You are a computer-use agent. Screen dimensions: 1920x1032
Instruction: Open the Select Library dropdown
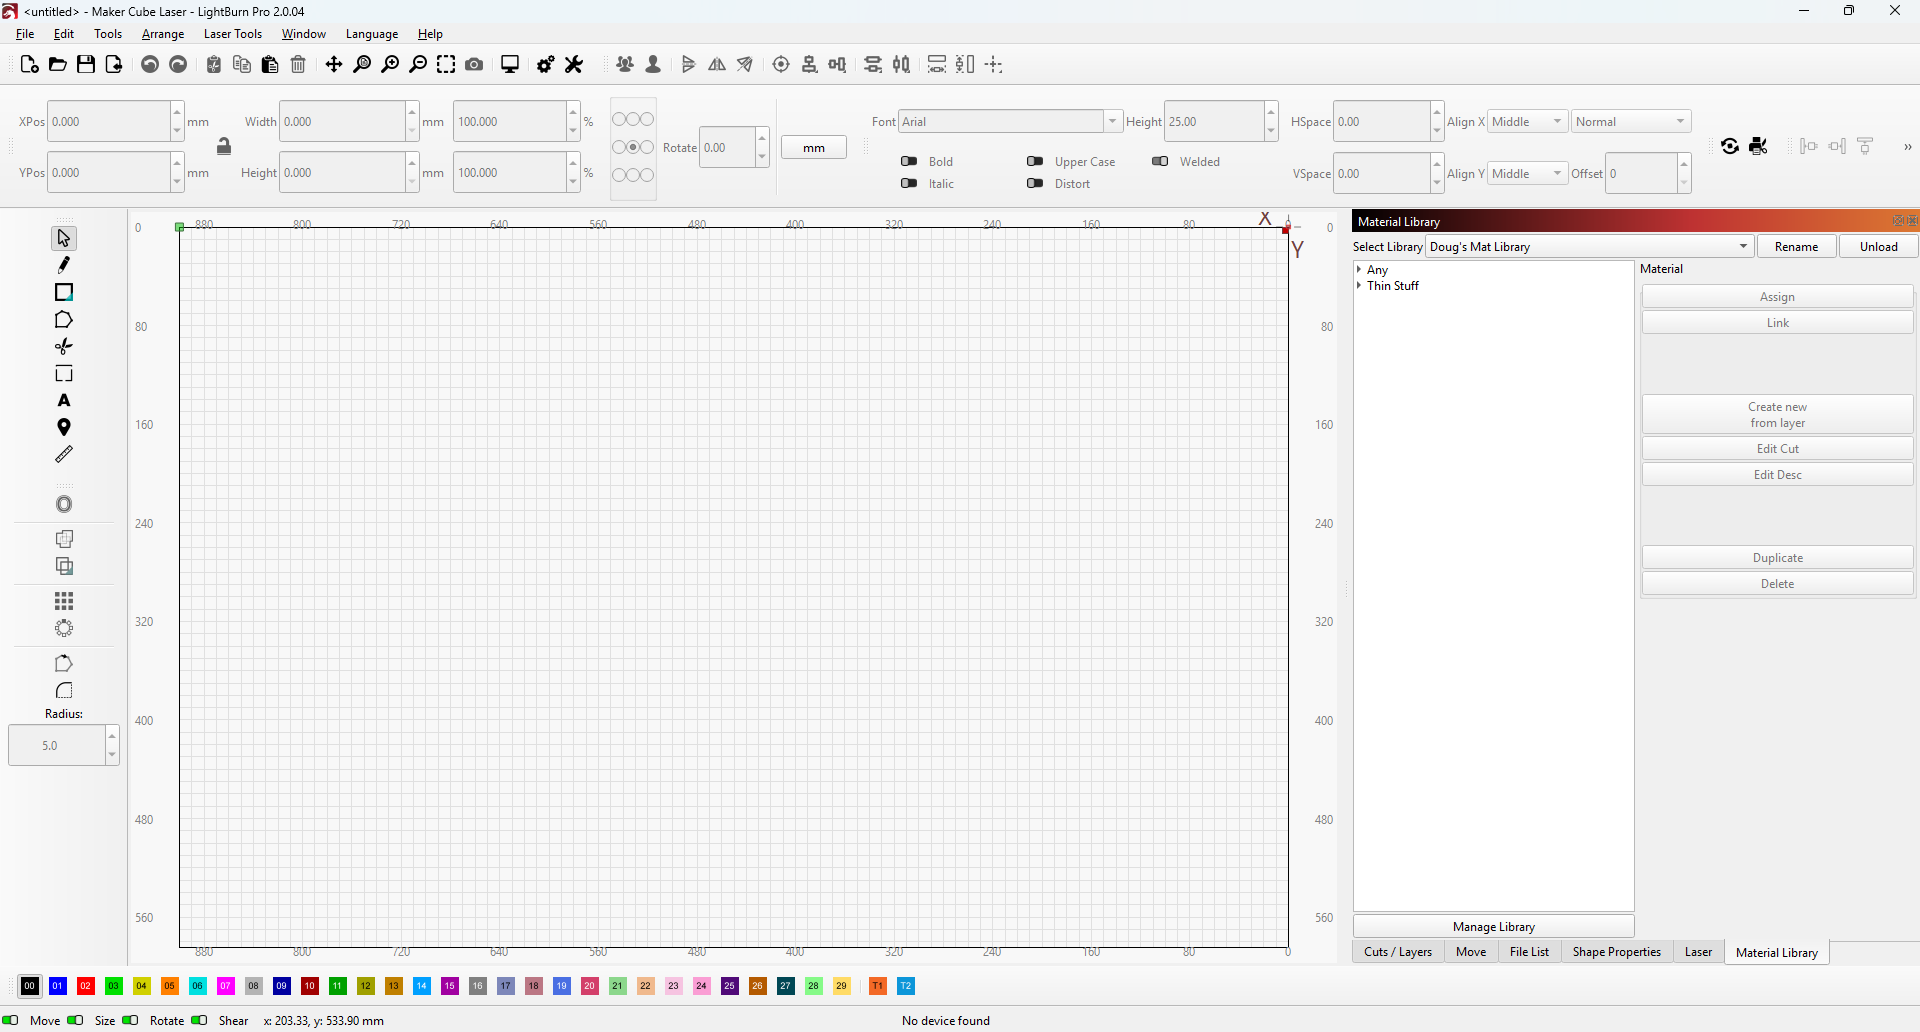coord(1589,247)
